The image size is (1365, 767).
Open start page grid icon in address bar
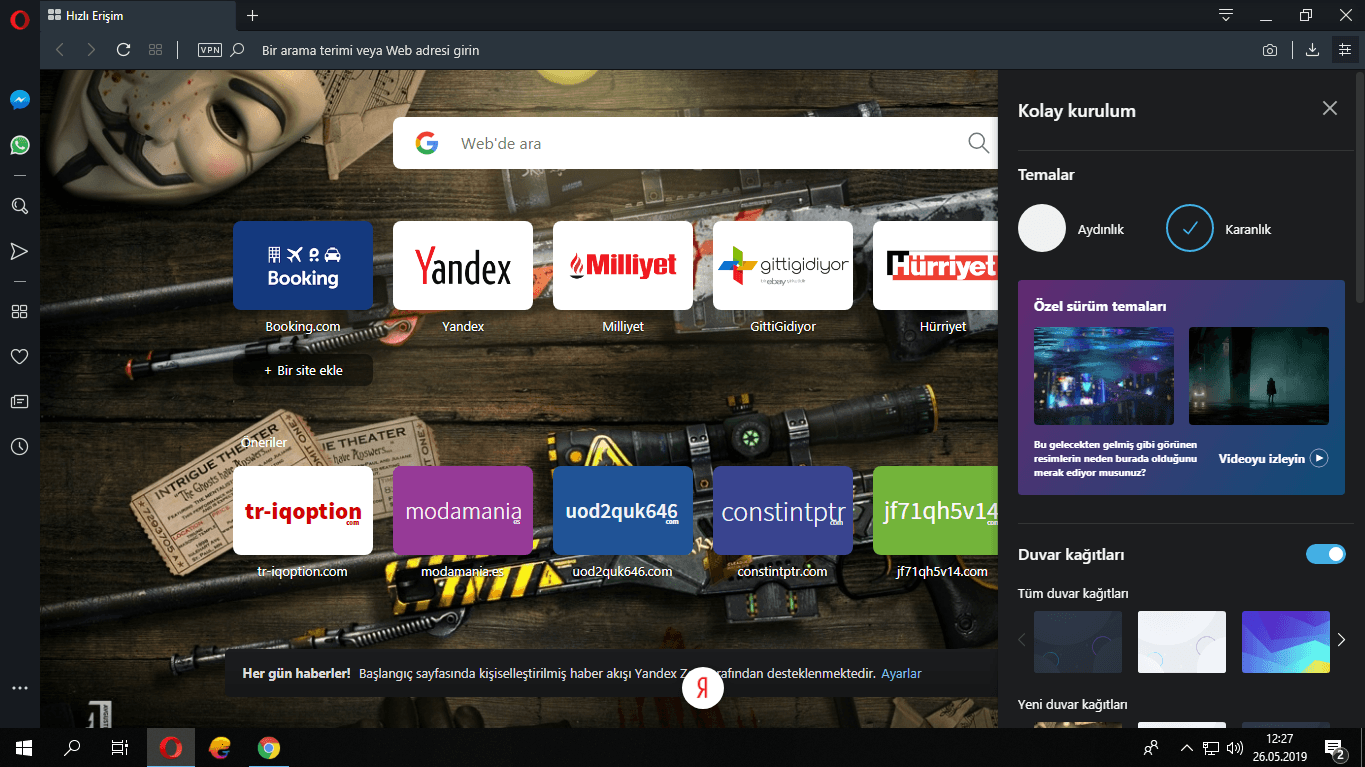tap(155, 49)
